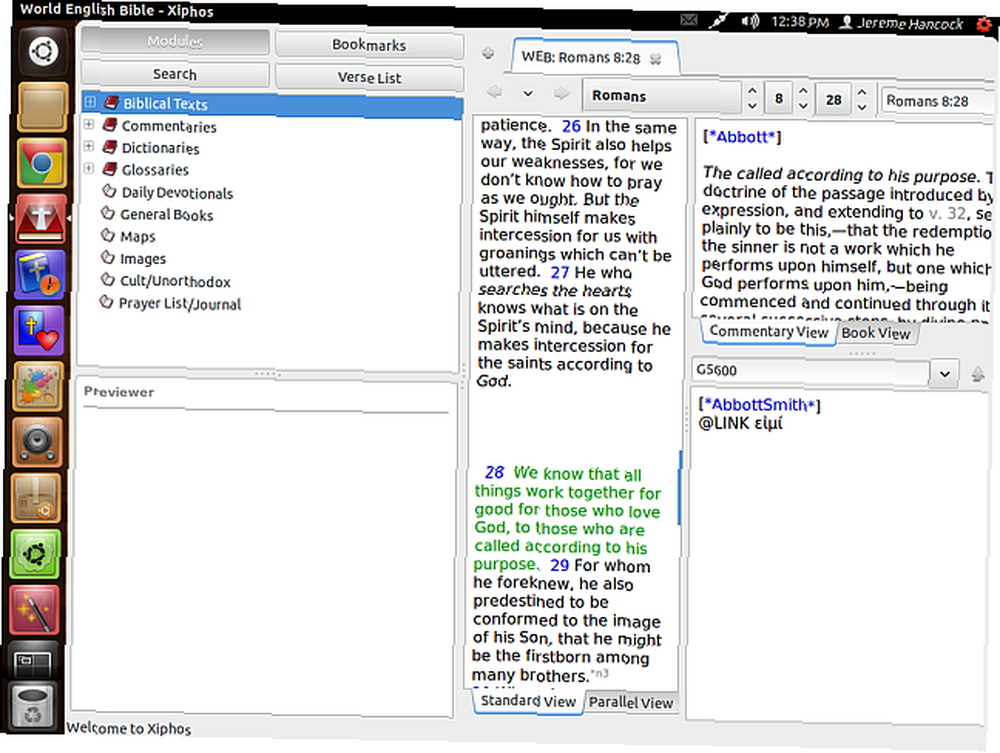
Task: Open the Ubuntu Dash home icon
Action: point(43,51)
